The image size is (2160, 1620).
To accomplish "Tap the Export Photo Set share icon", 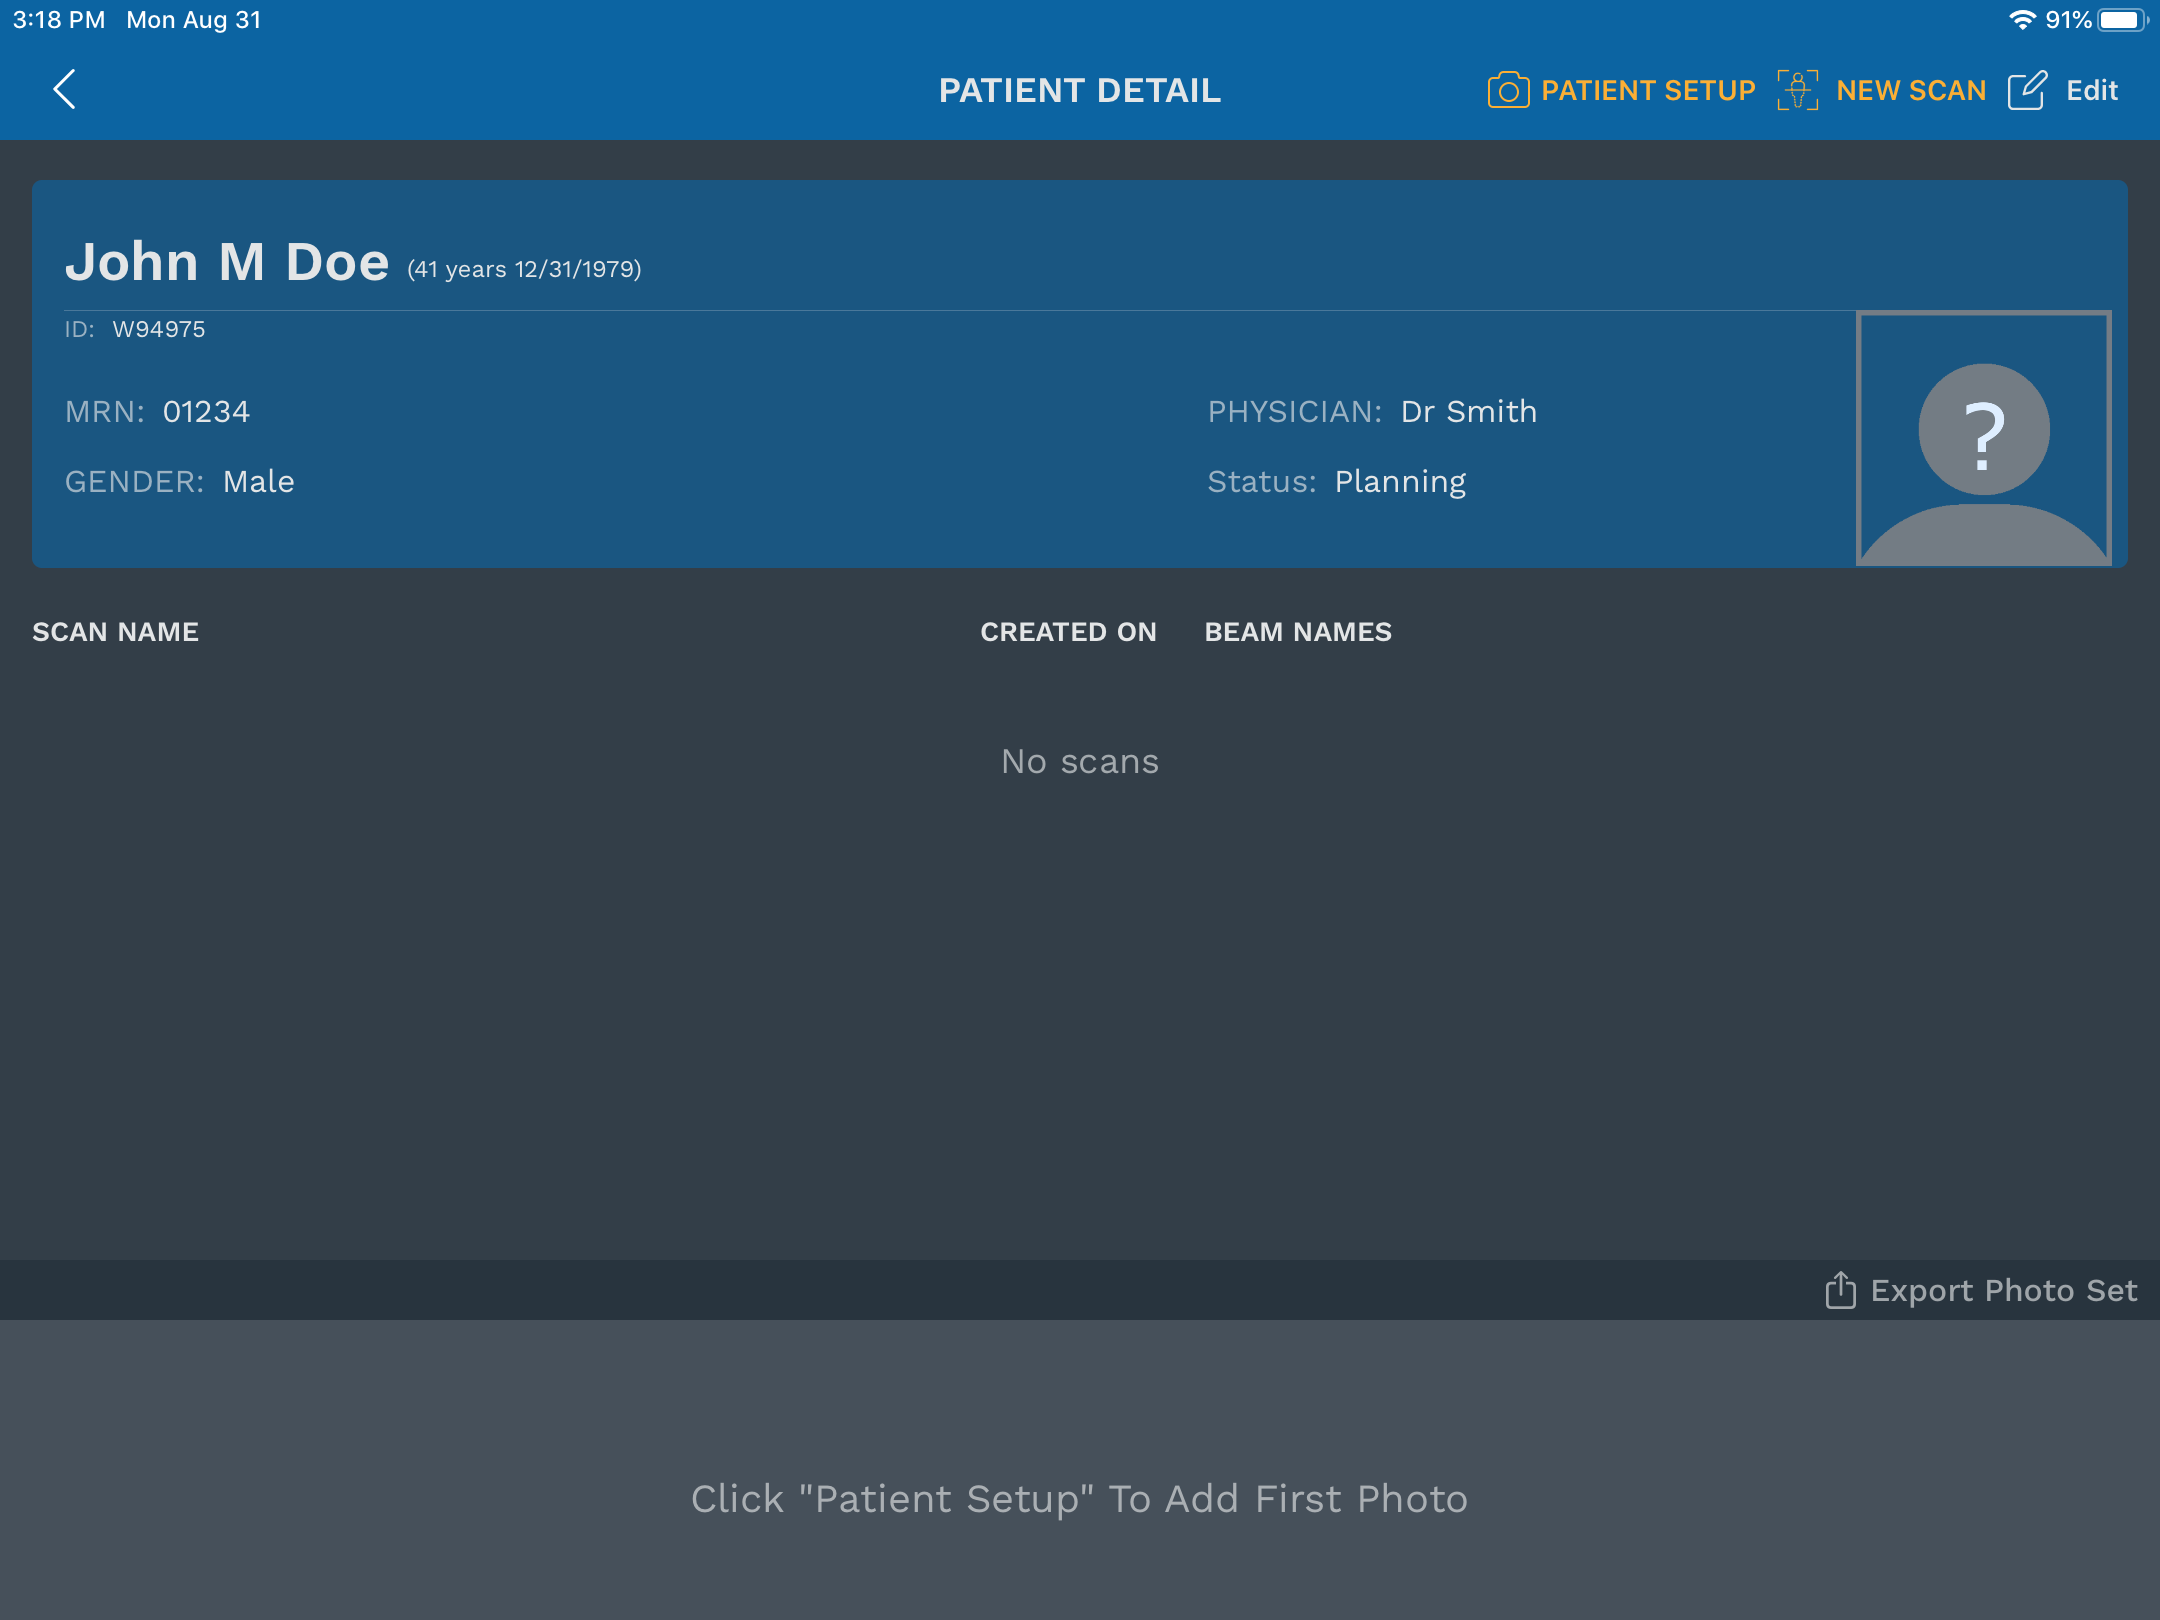I will pos(1840,1290).
